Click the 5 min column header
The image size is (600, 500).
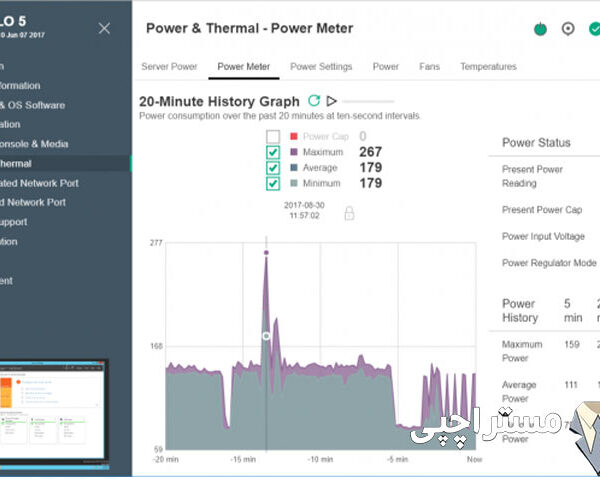pyautogui.click(x=573, y=311)
